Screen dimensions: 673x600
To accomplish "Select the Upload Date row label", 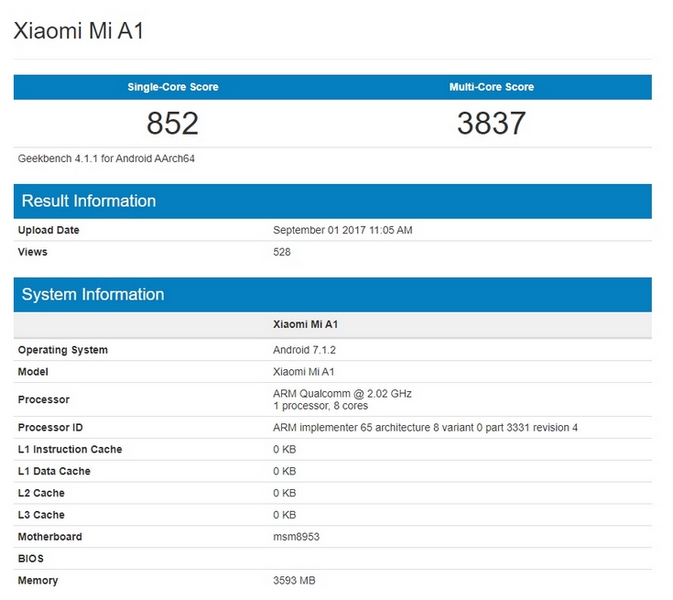I will point(49,230).
